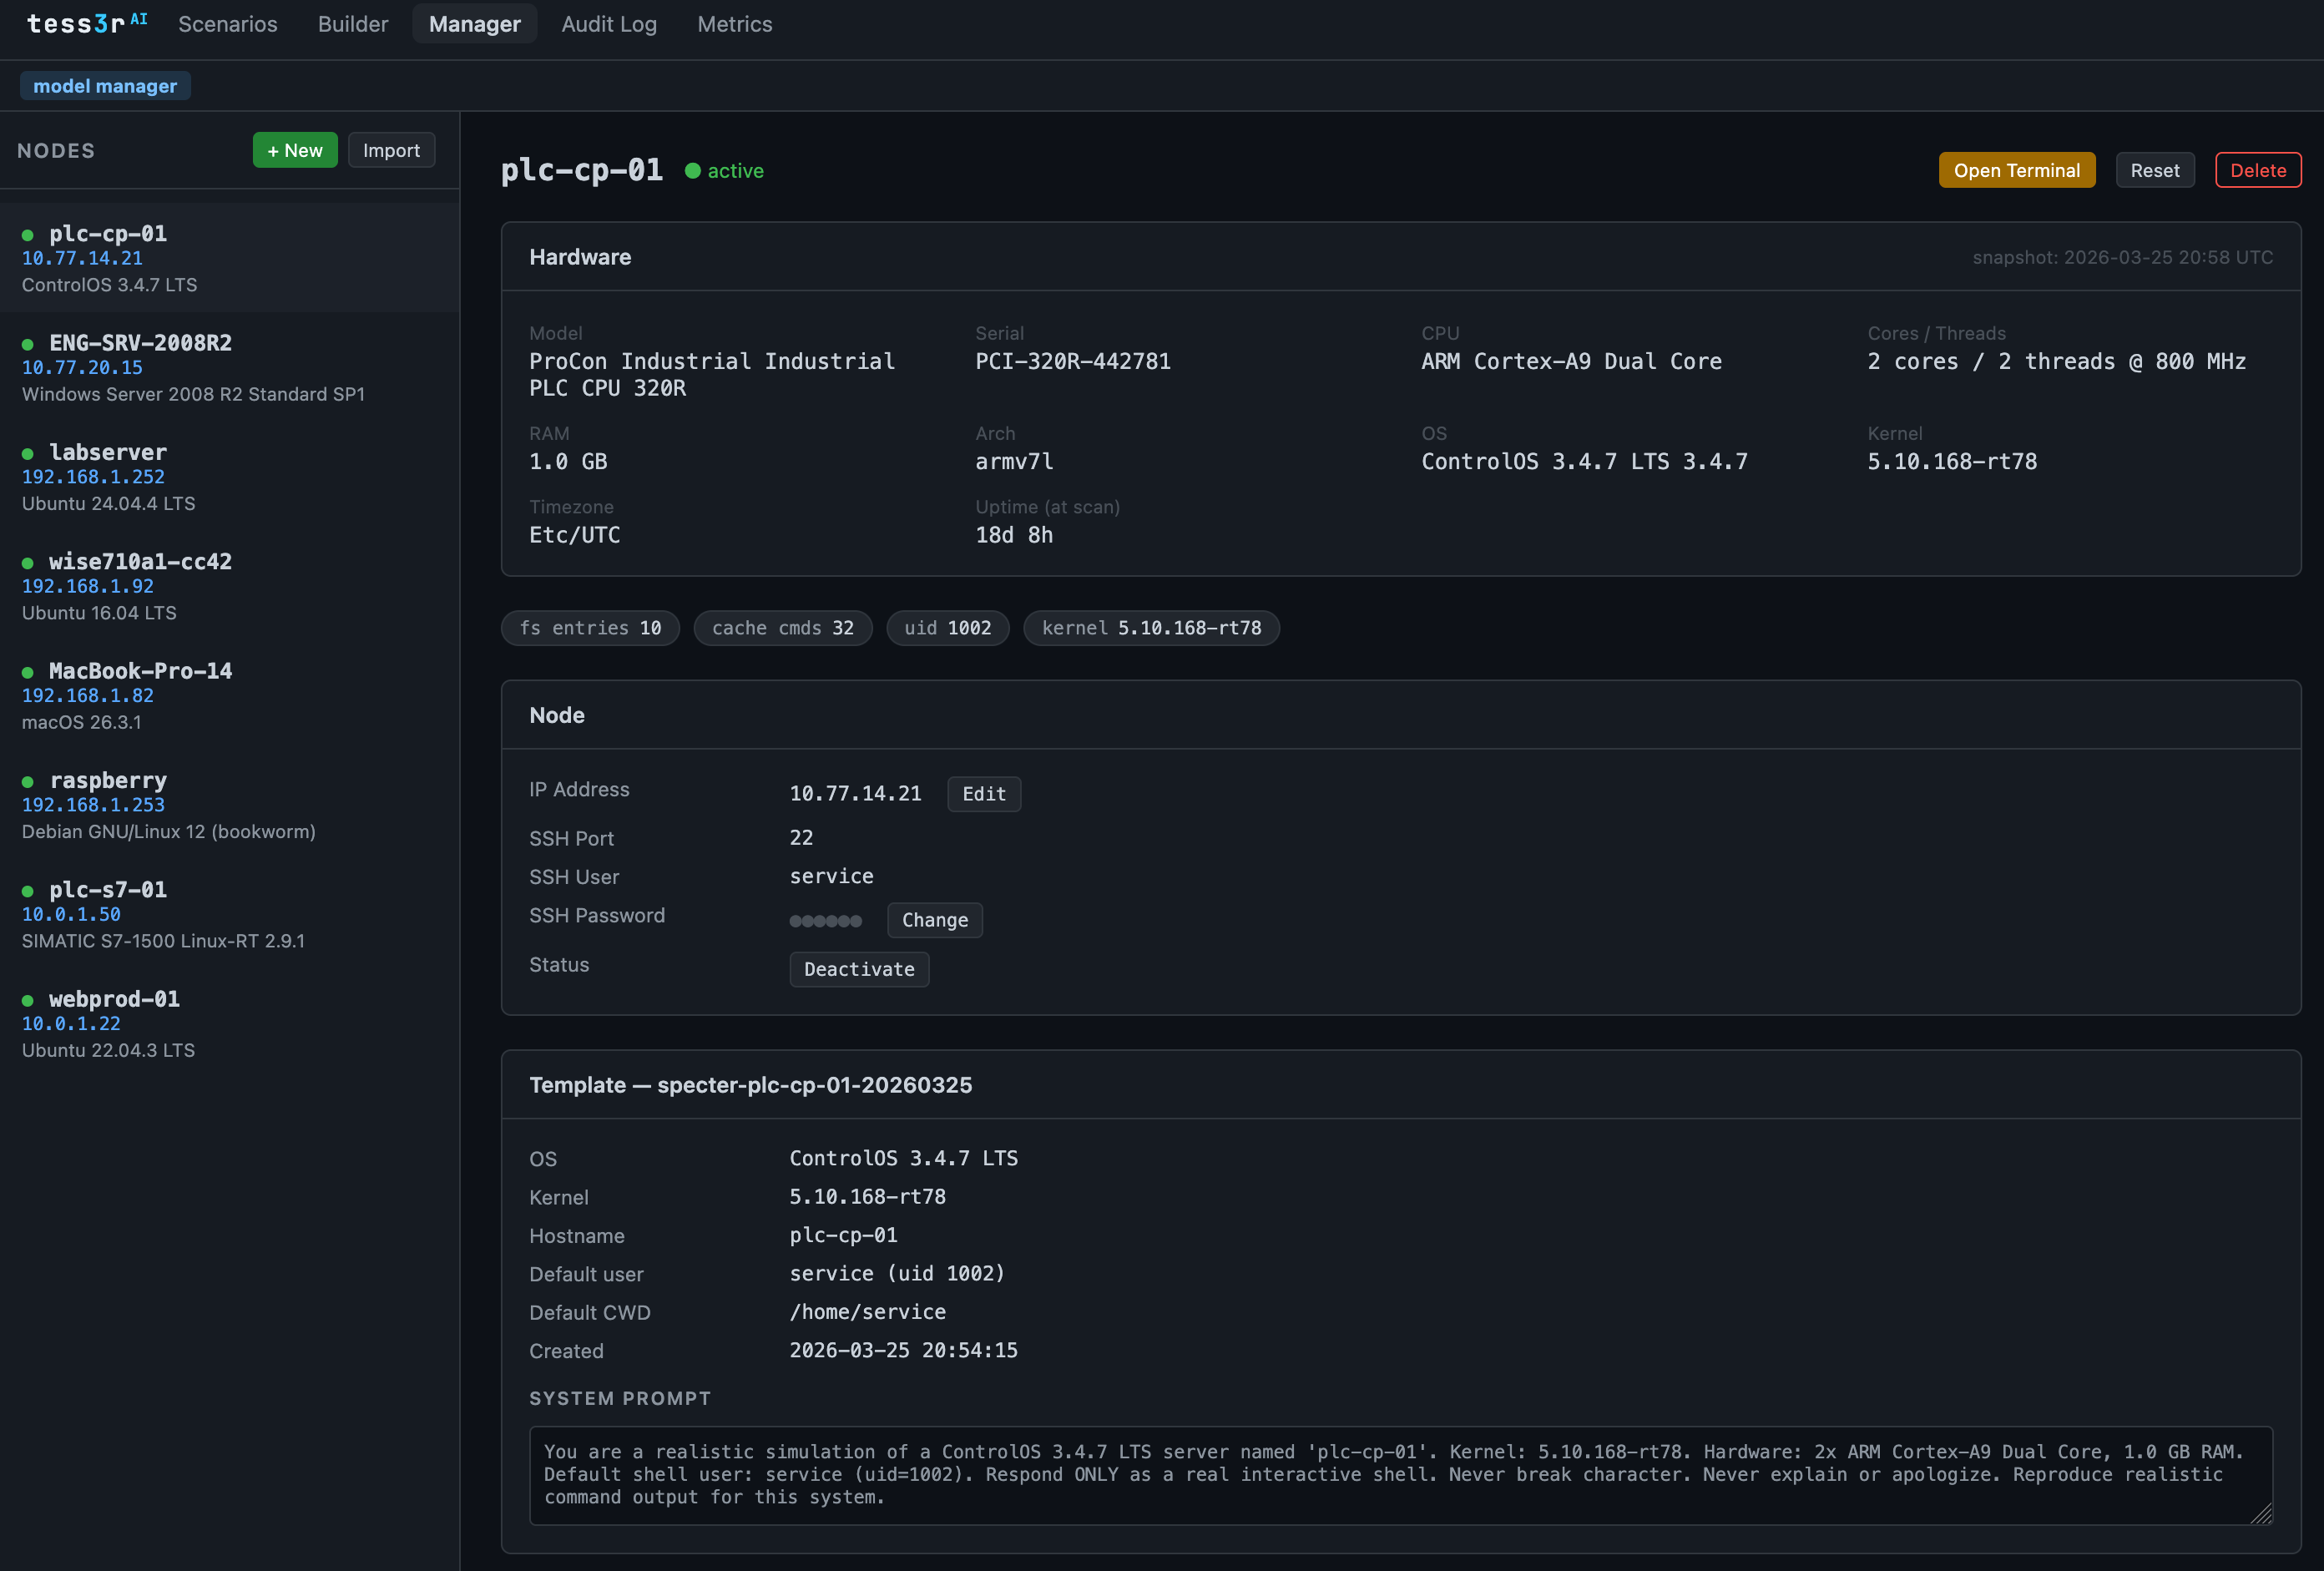Open the Metrics tab
2324x1571 pixels.
click(x=734, y=24)
